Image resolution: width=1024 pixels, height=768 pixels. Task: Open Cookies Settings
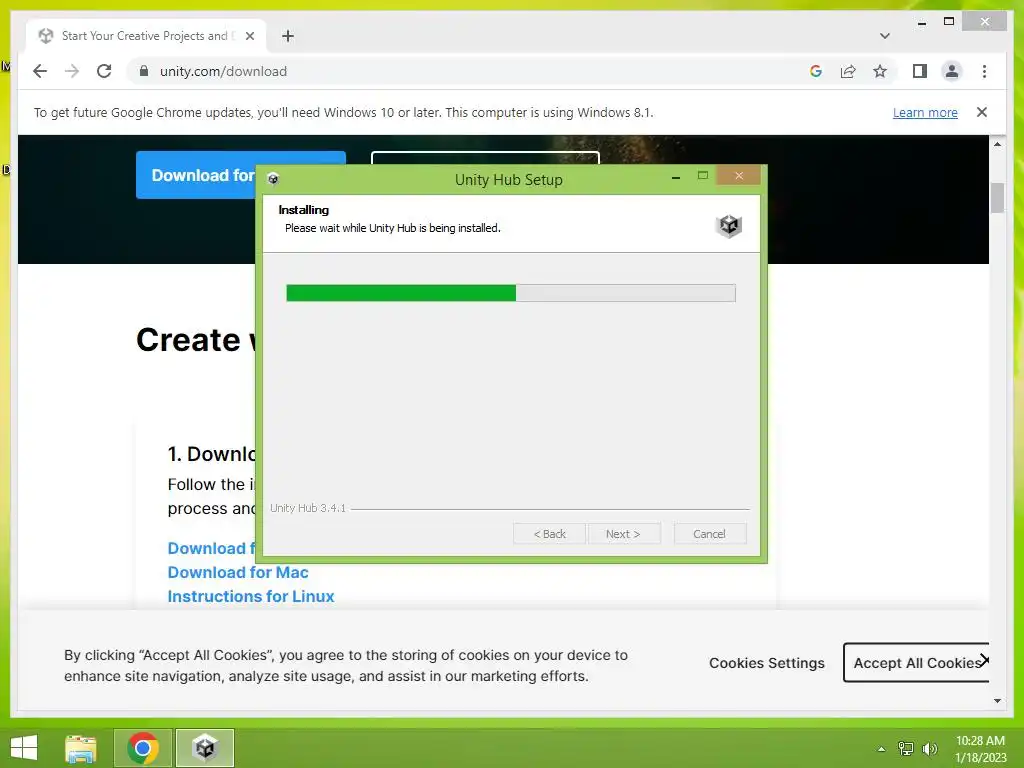767,663
